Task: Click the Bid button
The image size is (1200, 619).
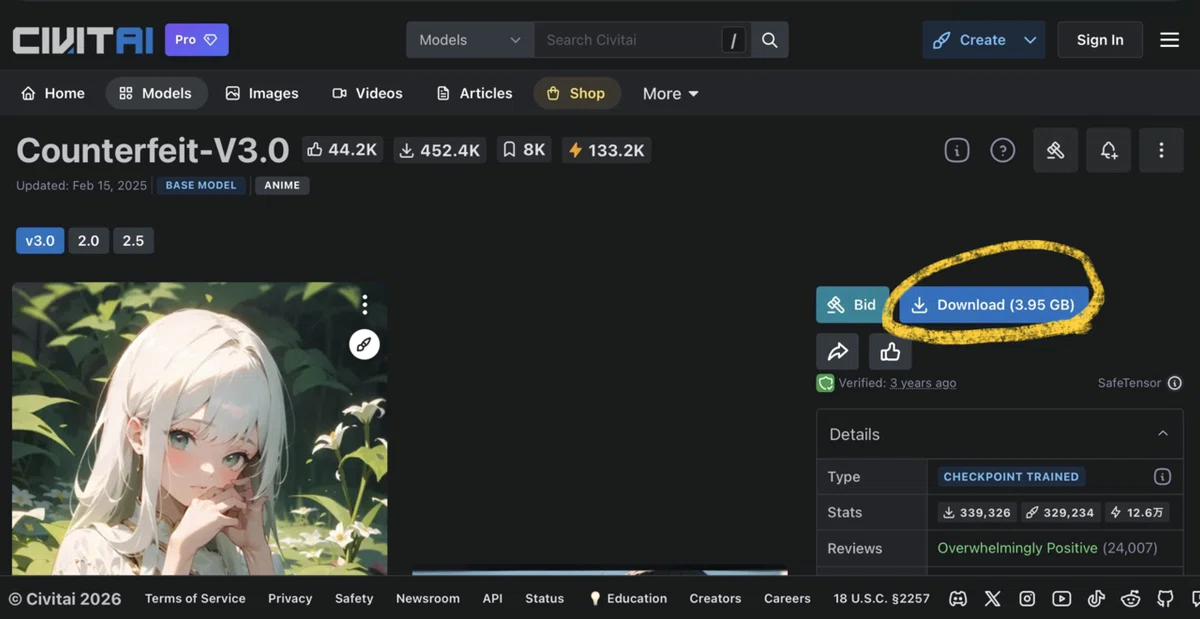Action: [x=853, y=305]
